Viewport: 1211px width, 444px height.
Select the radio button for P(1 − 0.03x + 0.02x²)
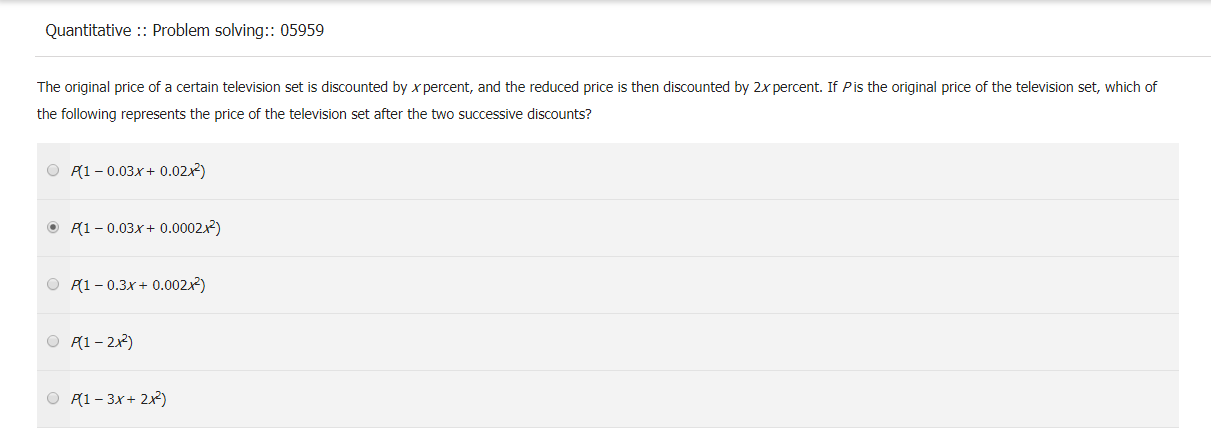point(53,171)
